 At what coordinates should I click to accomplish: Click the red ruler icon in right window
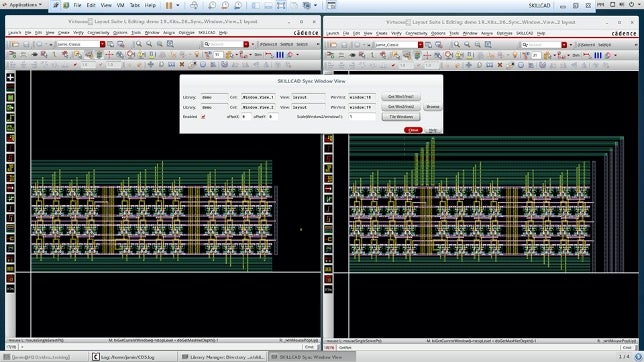[586, 55]
